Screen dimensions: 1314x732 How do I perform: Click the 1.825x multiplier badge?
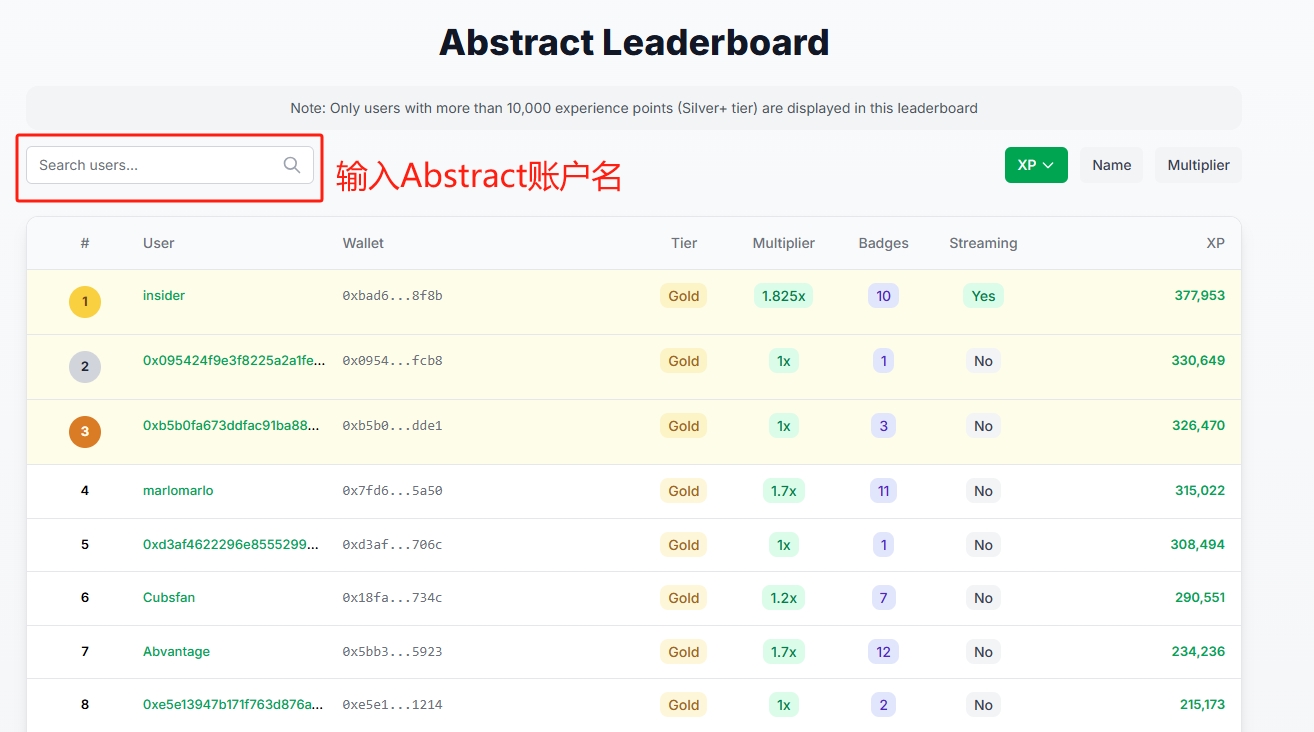[783, 296]
